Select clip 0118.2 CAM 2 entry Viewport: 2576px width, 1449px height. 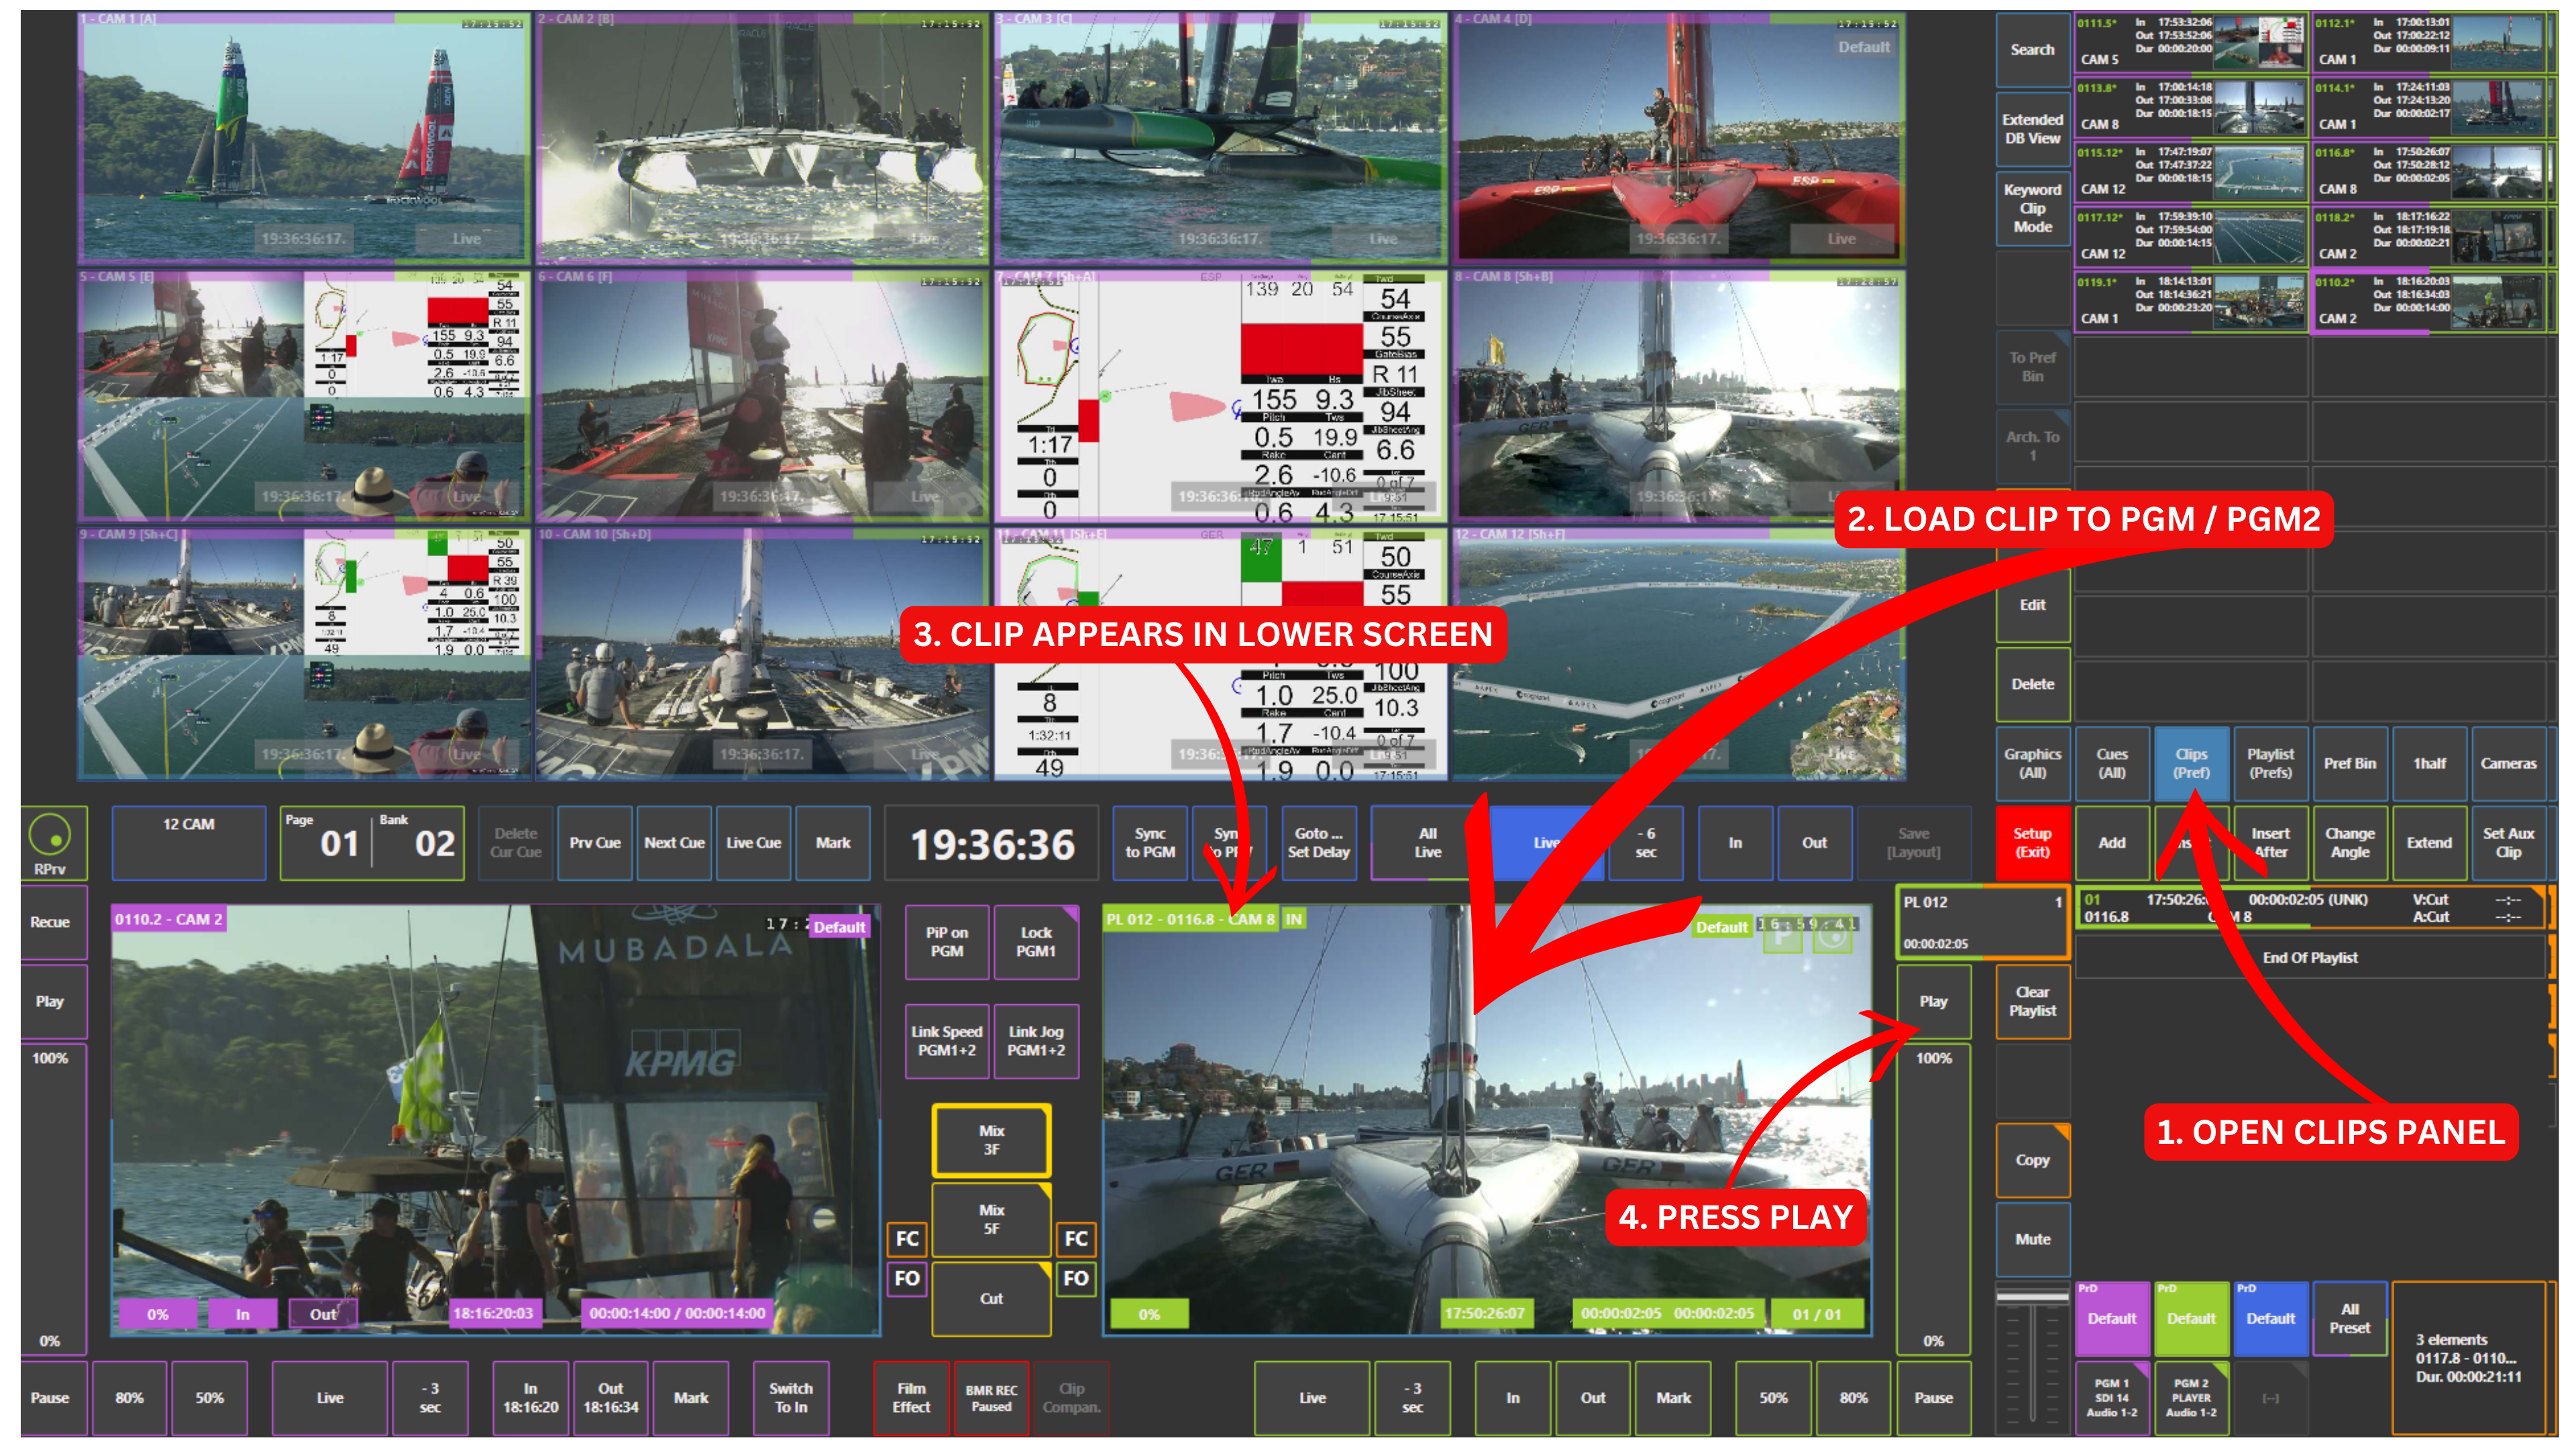pyautogui.click(x=2430, y=237)
